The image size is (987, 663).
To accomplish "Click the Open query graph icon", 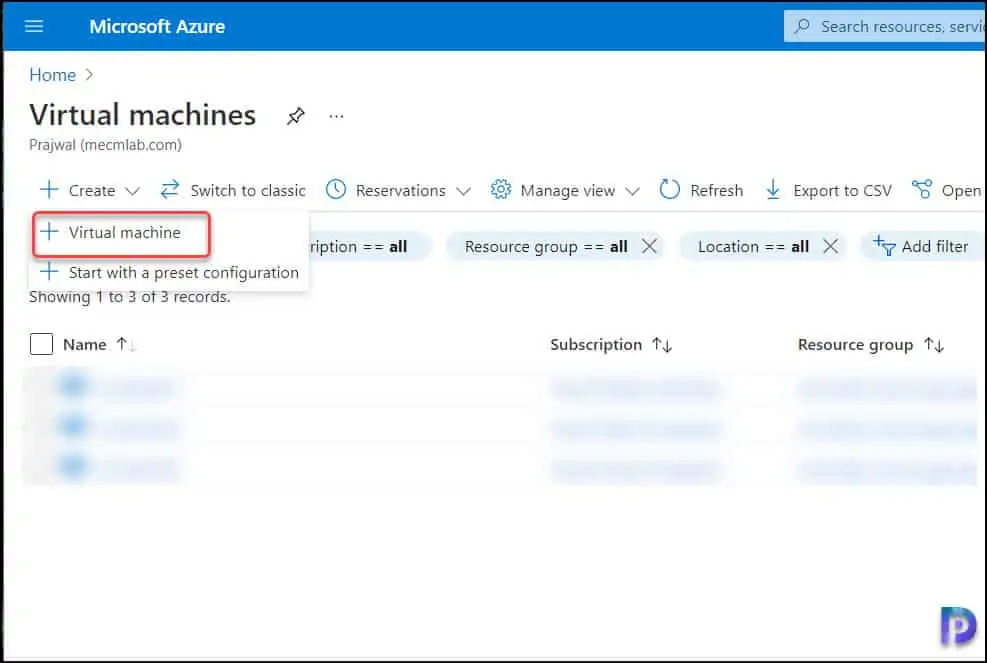I will tap(922, 189).
